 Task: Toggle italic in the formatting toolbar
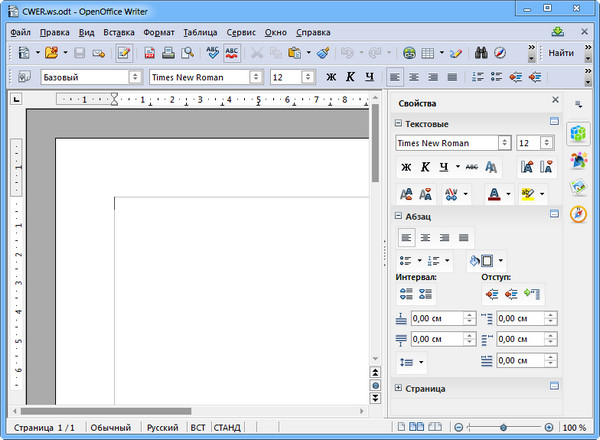pyautogui.click(x=351, y=77)
